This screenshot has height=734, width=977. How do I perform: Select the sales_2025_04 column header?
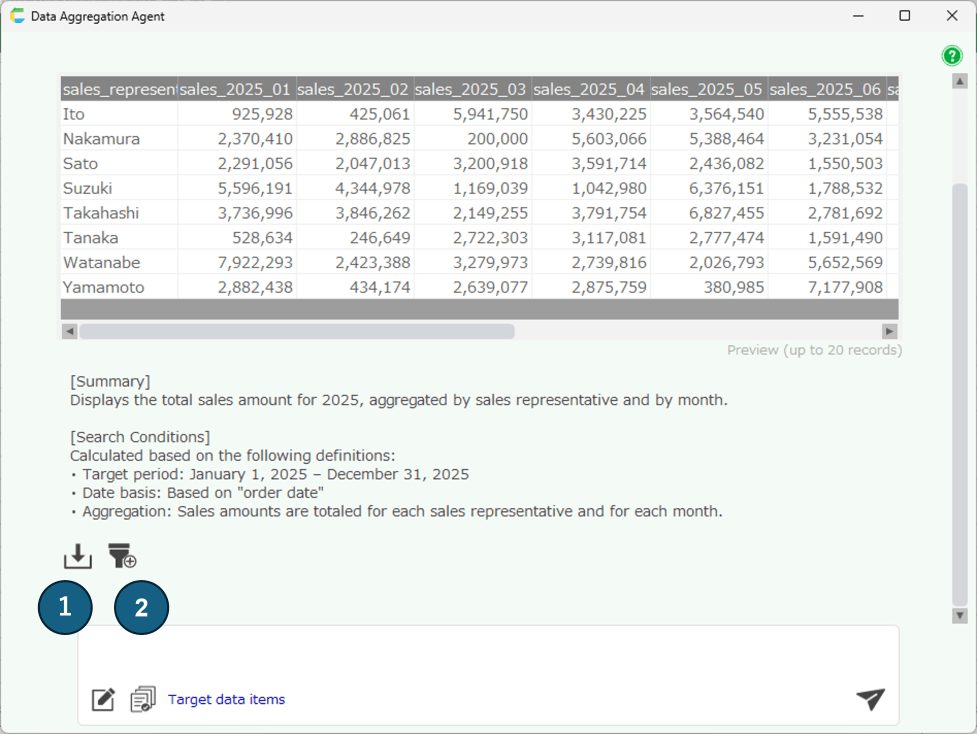(590, 89)
